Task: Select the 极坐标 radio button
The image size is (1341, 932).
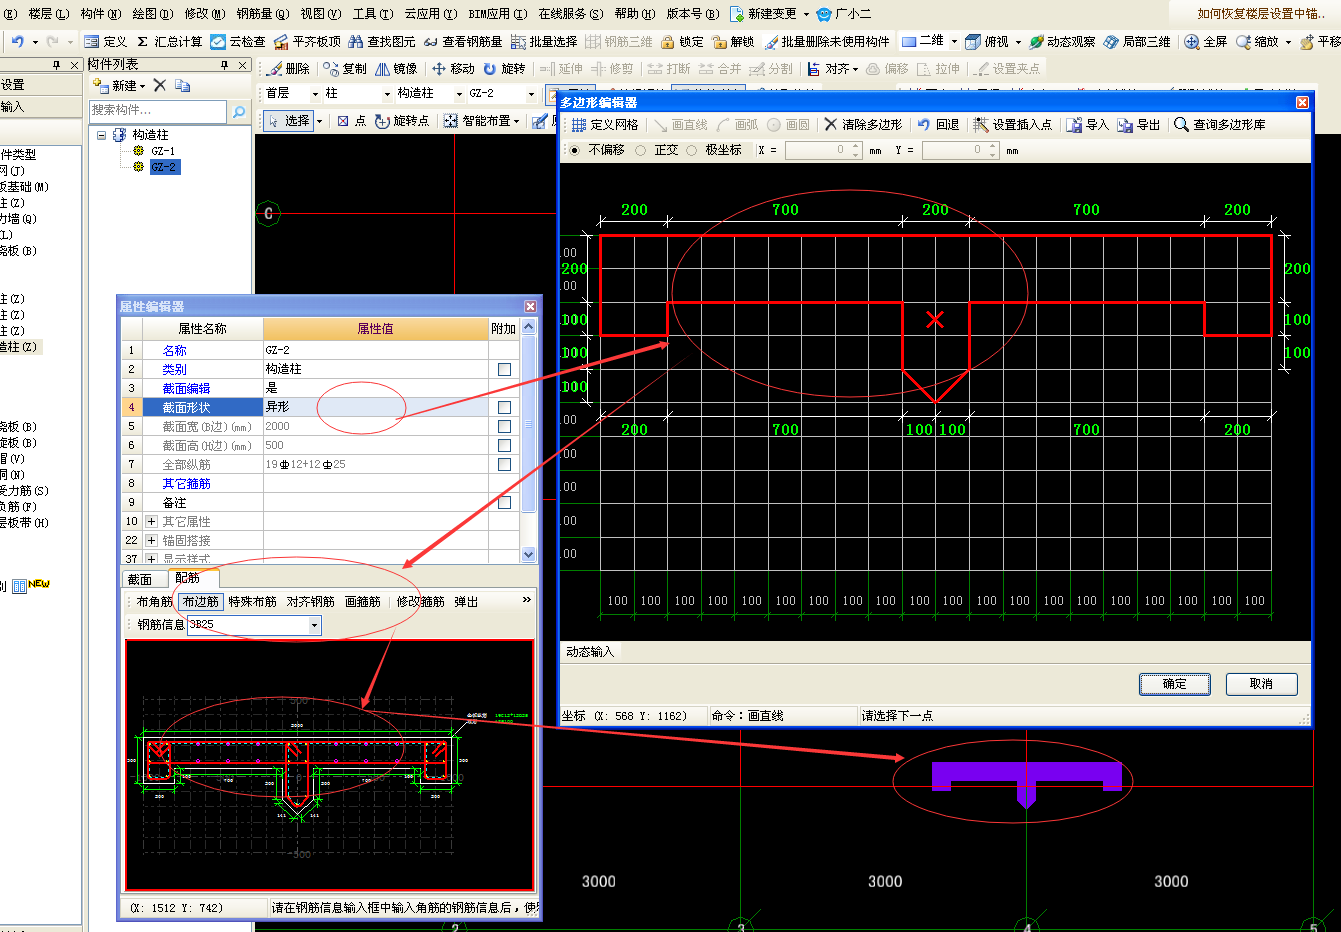Action: point(691,150)
